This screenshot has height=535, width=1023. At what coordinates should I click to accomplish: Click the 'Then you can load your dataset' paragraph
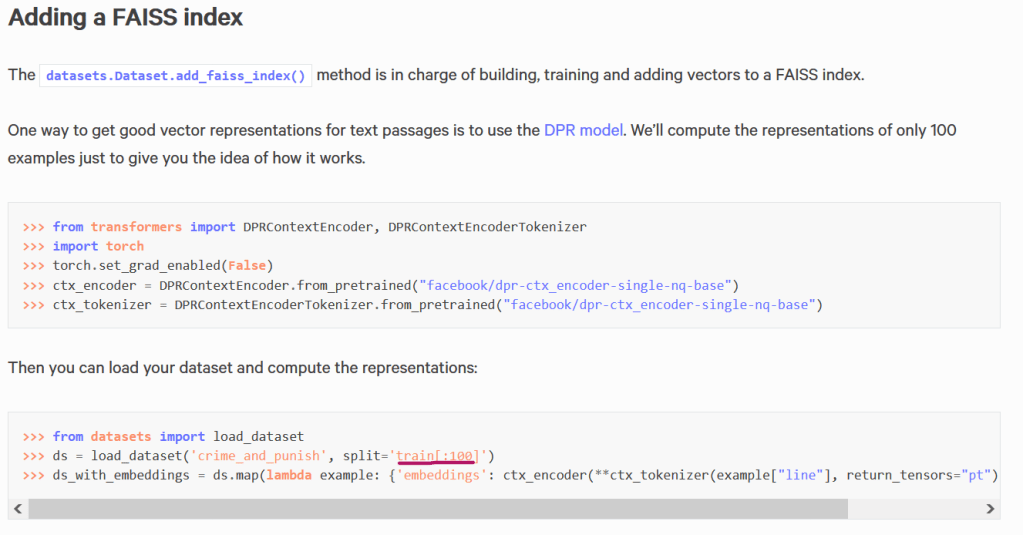[243, 367]
